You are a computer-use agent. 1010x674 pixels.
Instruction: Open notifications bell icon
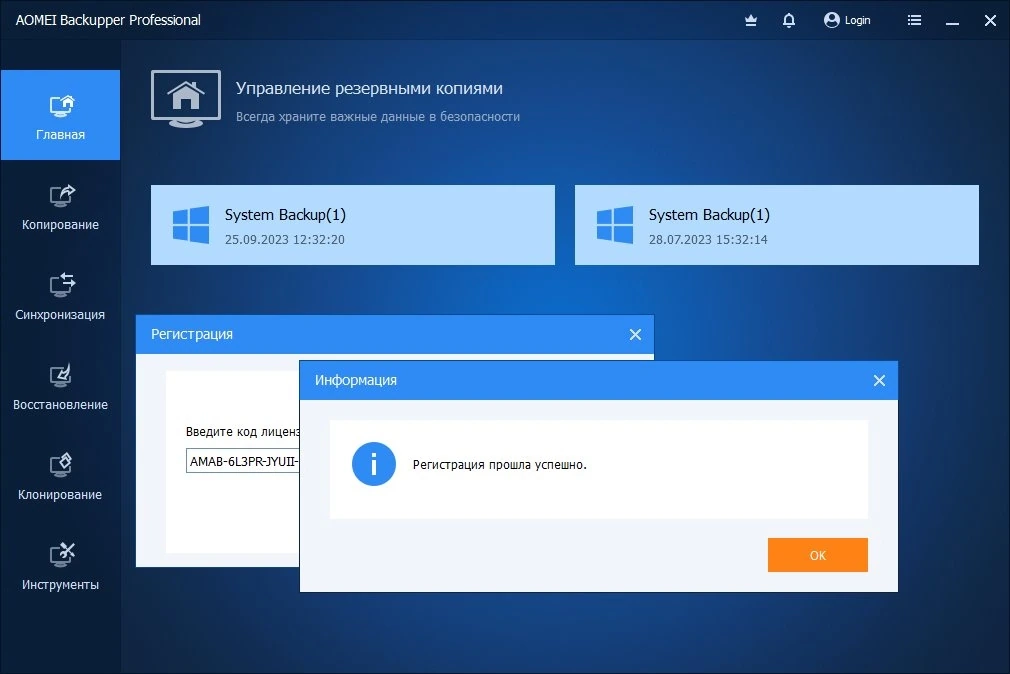[788, 21]
